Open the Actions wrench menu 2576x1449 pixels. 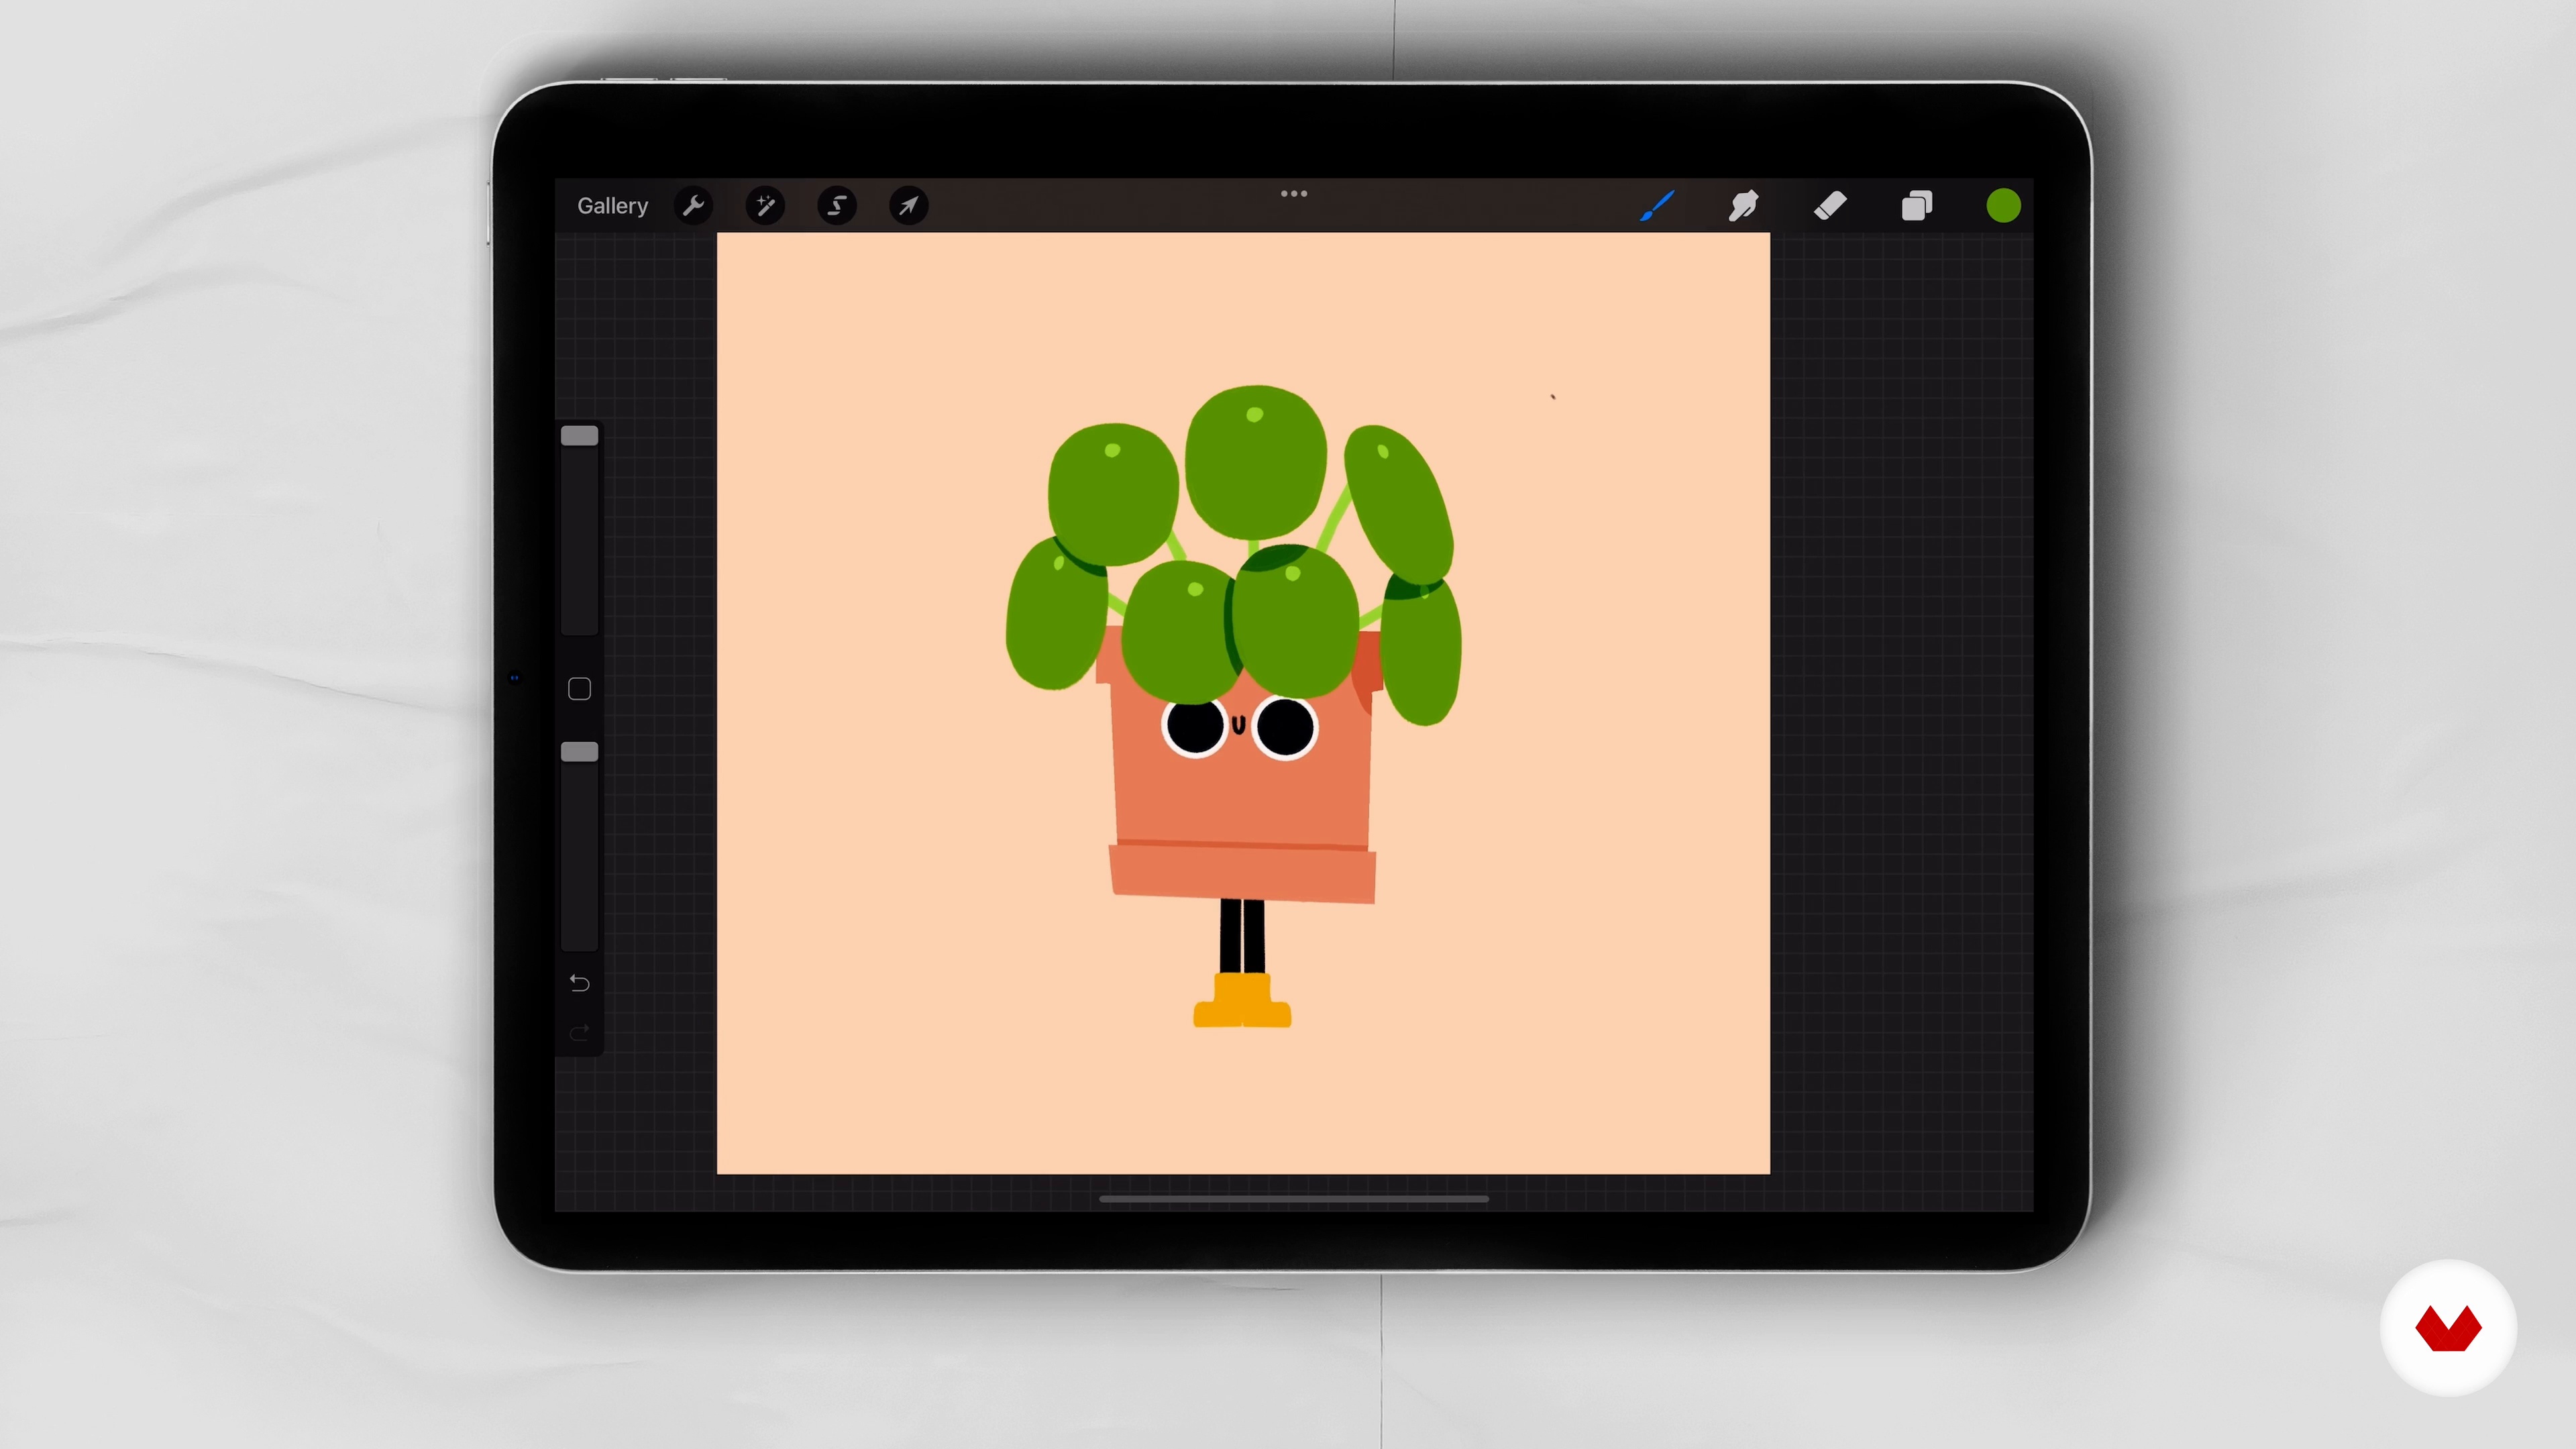[x=693, y=206]
